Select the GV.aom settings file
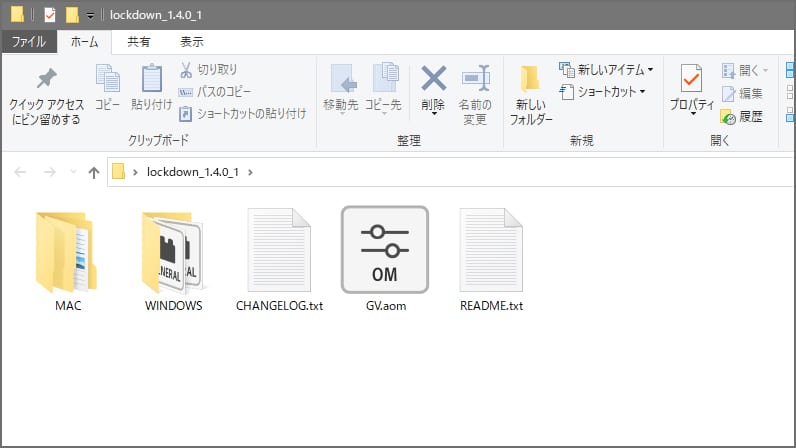Screen dimensions: 796x448 point(385,260)
